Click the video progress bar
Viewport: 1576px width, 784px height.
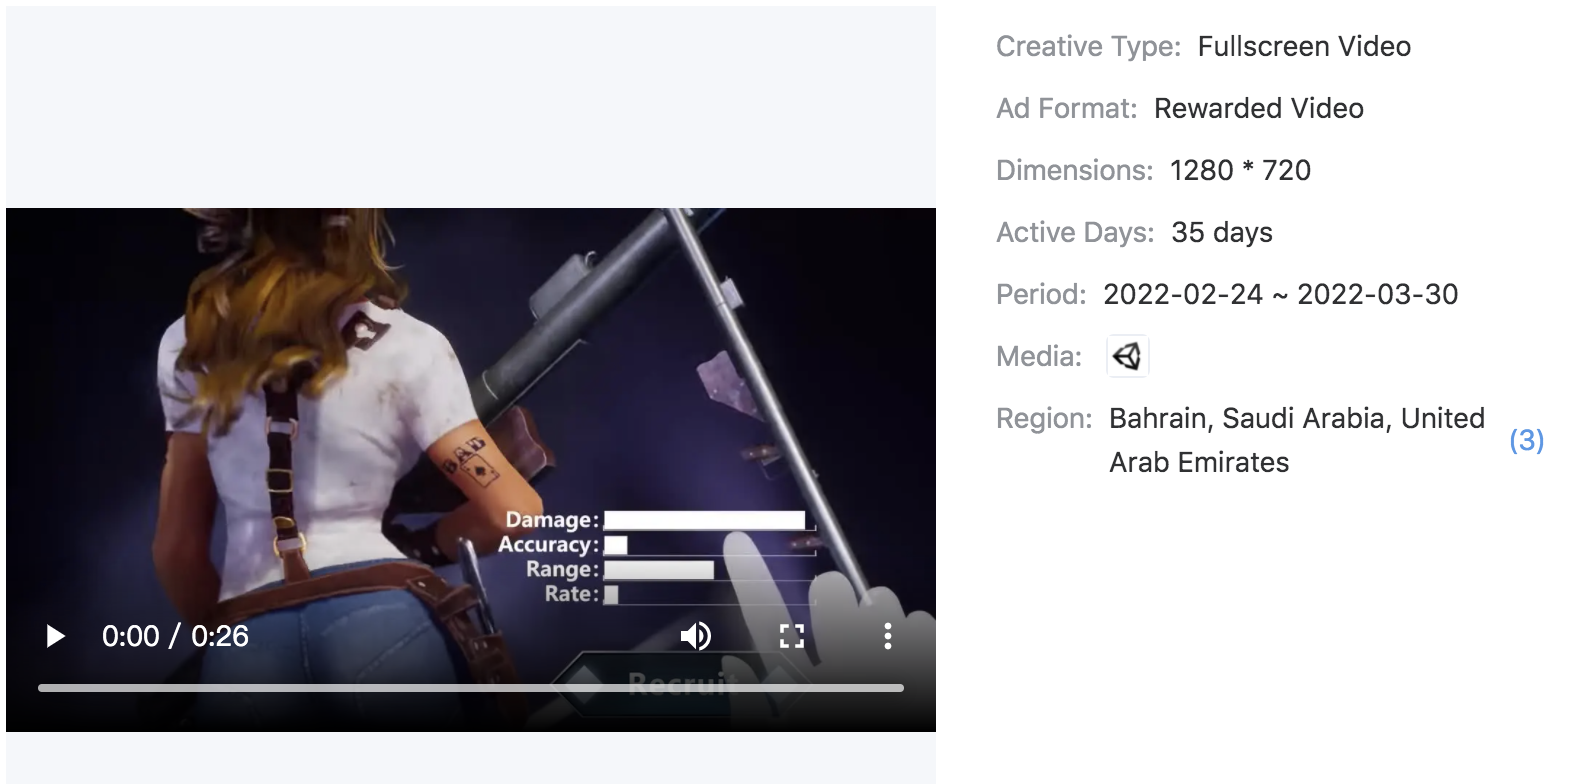tap(470, 688)
